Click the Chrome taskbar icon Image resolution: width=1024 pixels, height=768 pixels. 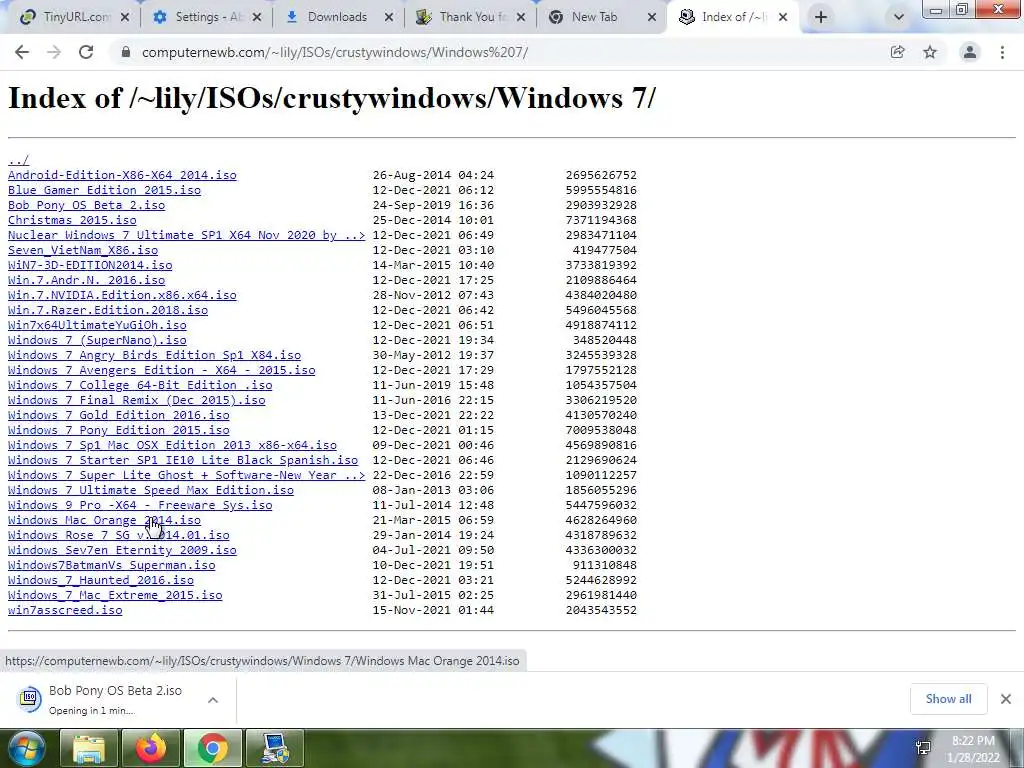click(213, 748)
